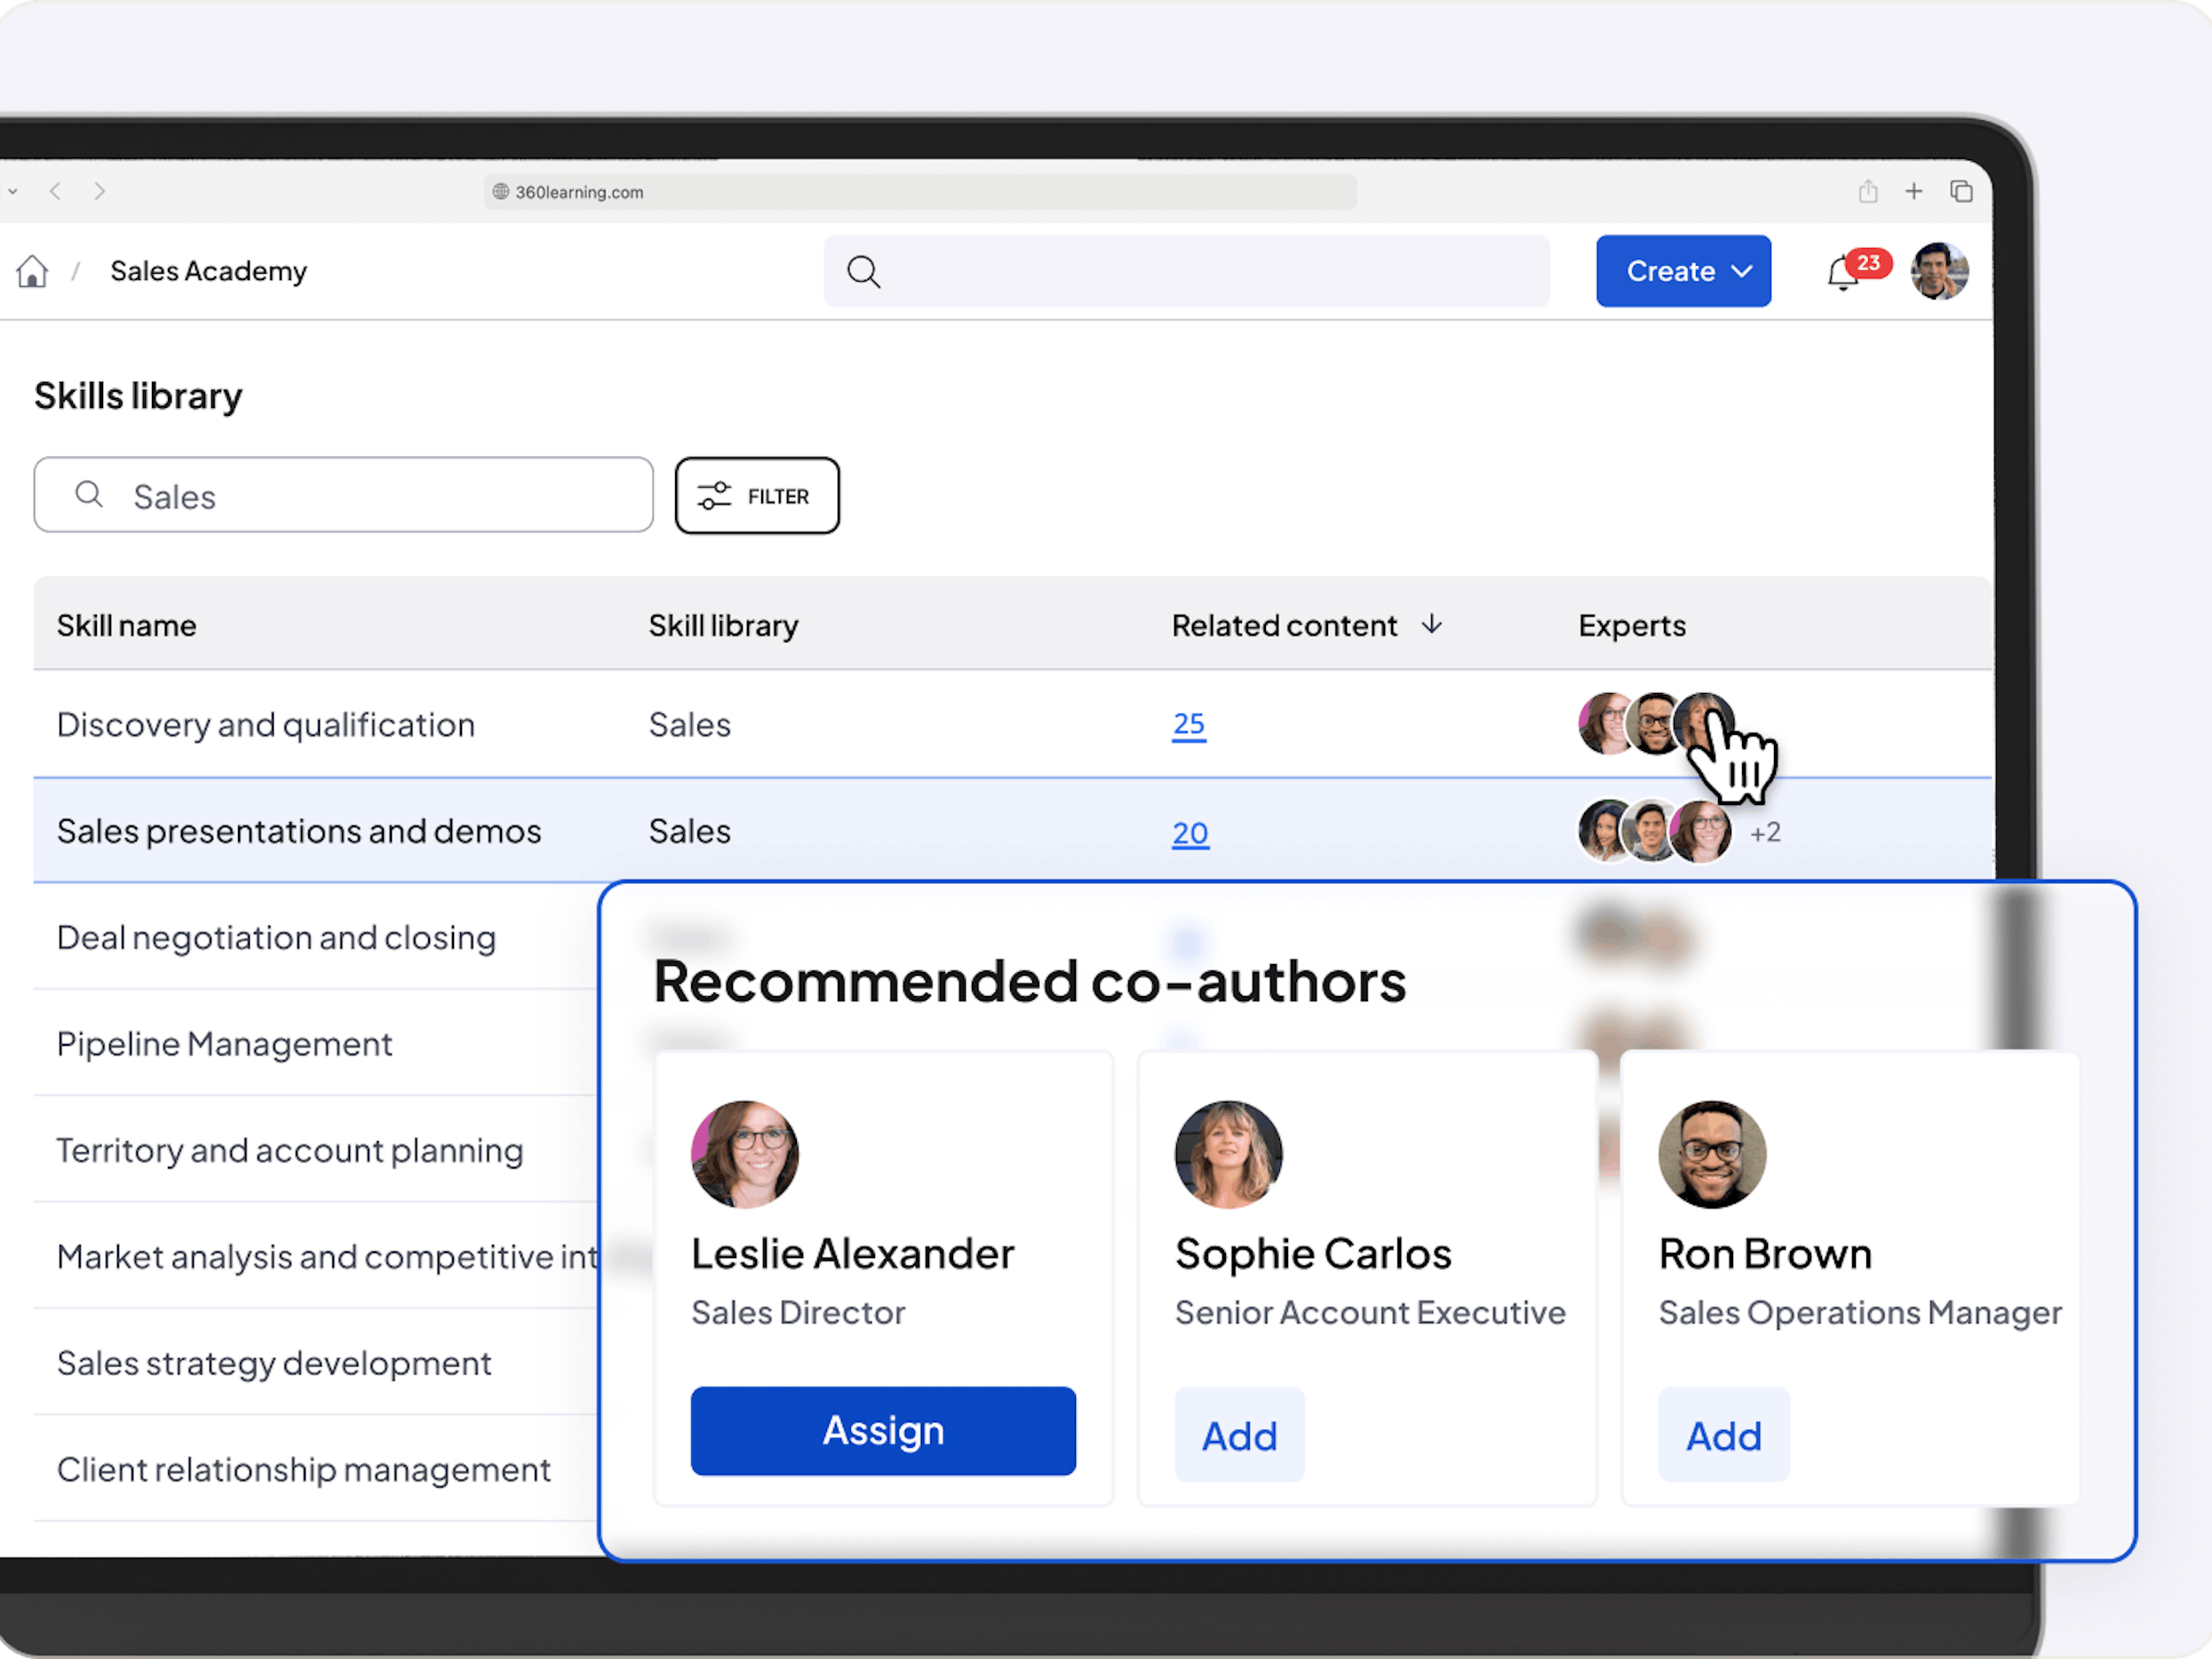The width and height of the screenshot is (2212, 1659).
Task: Expand the Create dropdown button
Action: (1683, 271)
